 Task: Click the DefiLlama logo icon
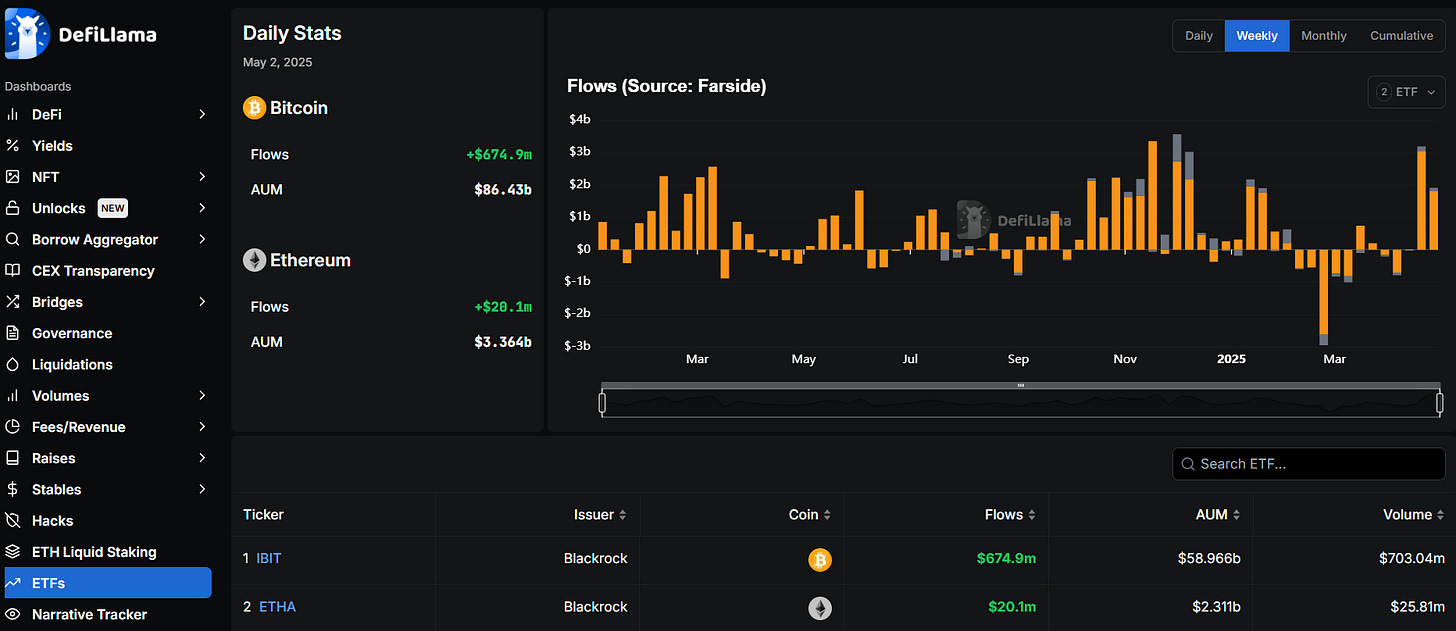(x=27, y=33)
